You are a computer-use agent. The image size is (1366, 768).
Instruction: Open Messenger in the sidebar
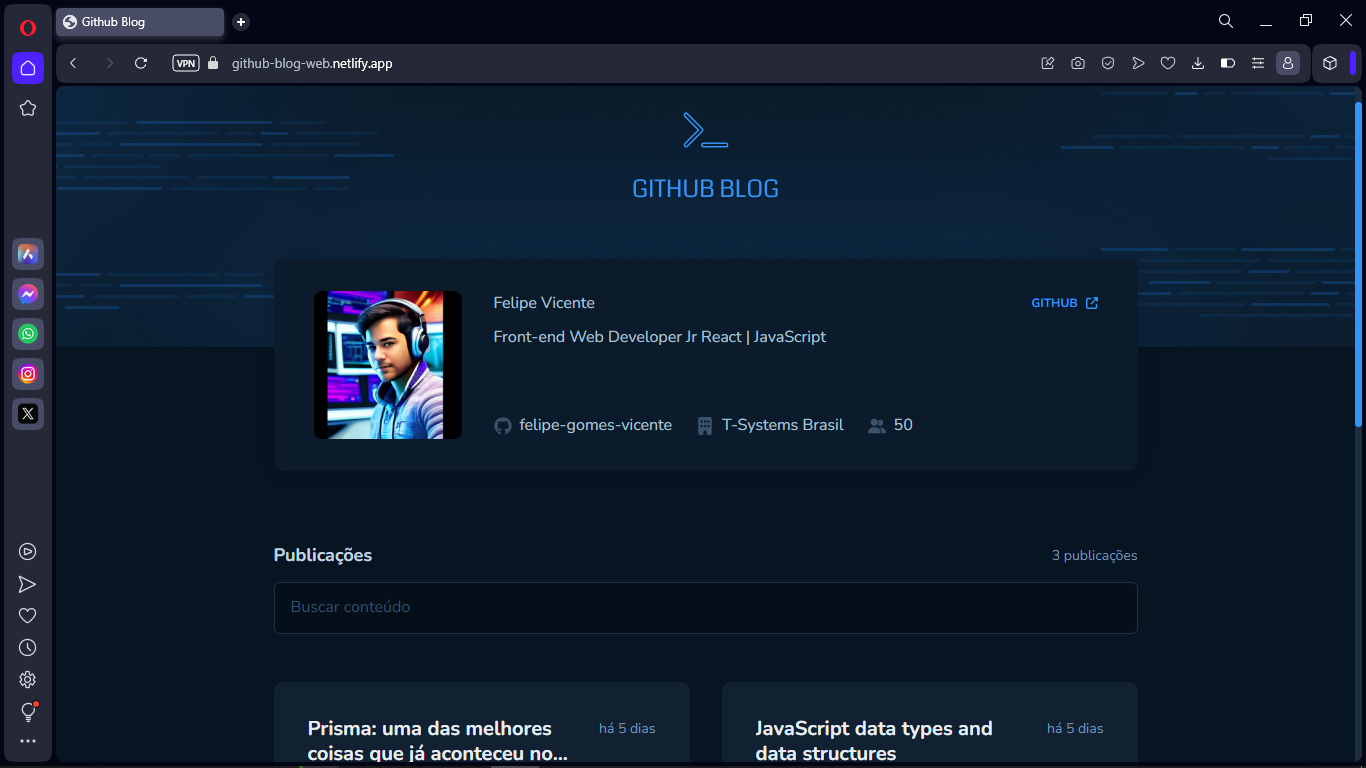click(x=28, y=294)
